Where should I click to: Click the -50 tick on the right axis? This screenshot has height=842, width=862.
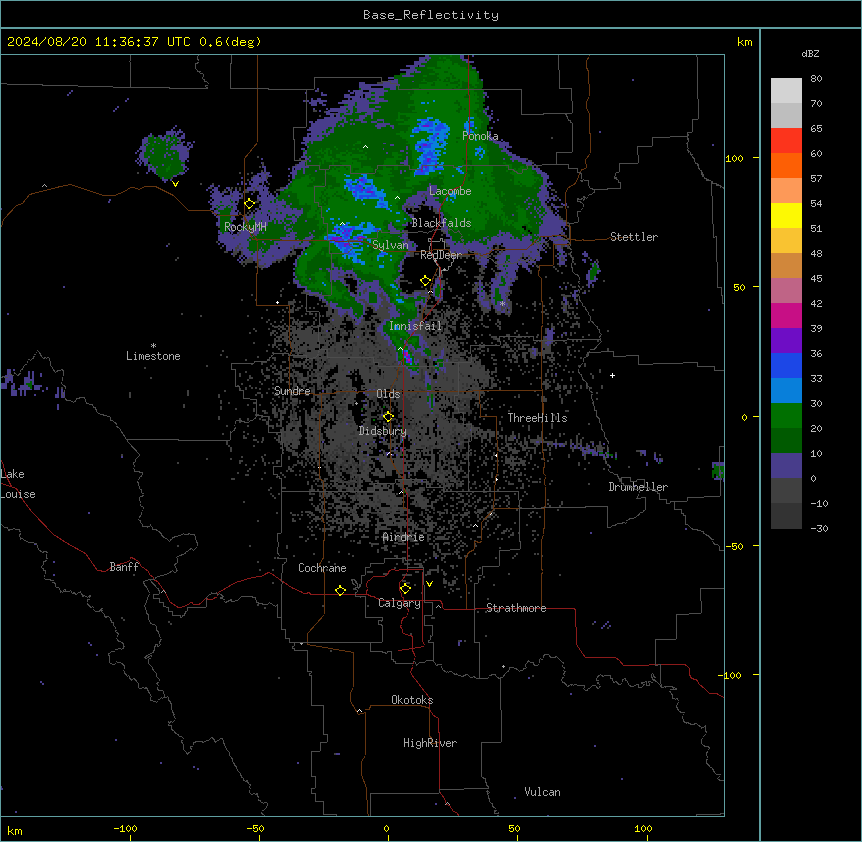(x=734, y=546)
